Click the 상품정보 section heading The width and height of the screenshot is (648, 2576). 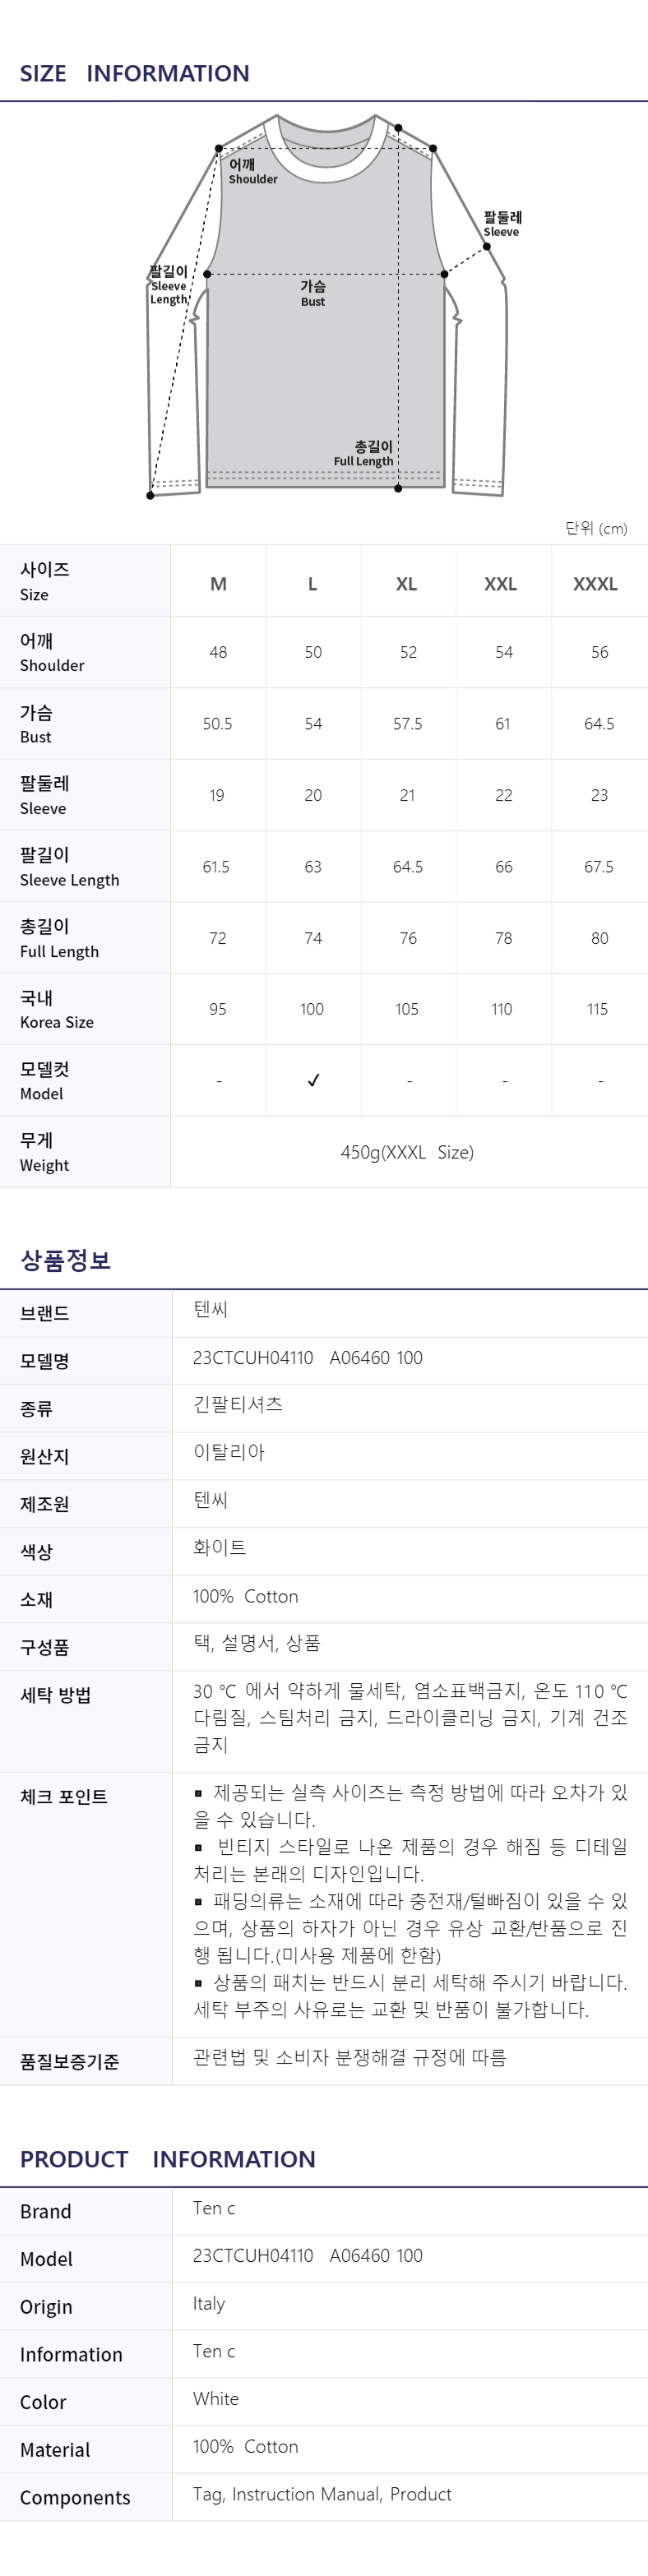click(x=66, y=1260)
